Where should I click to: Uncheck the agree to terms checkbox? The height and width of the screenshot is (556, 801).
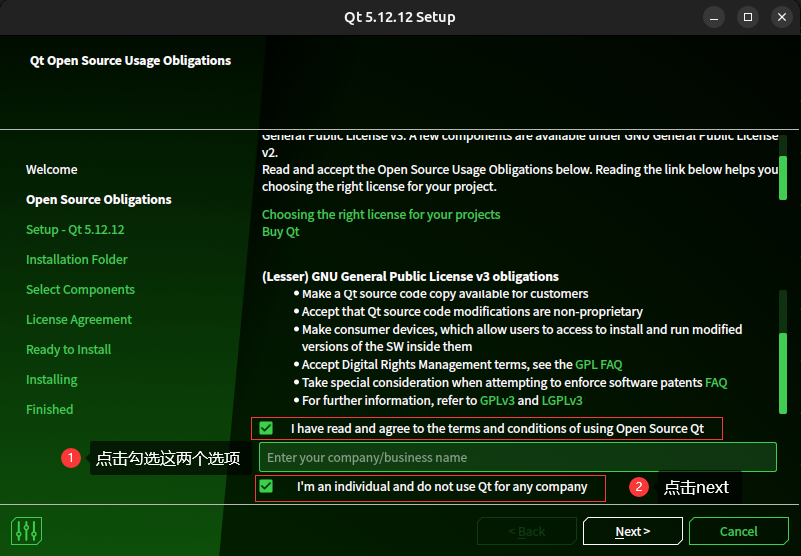[266, 428]
